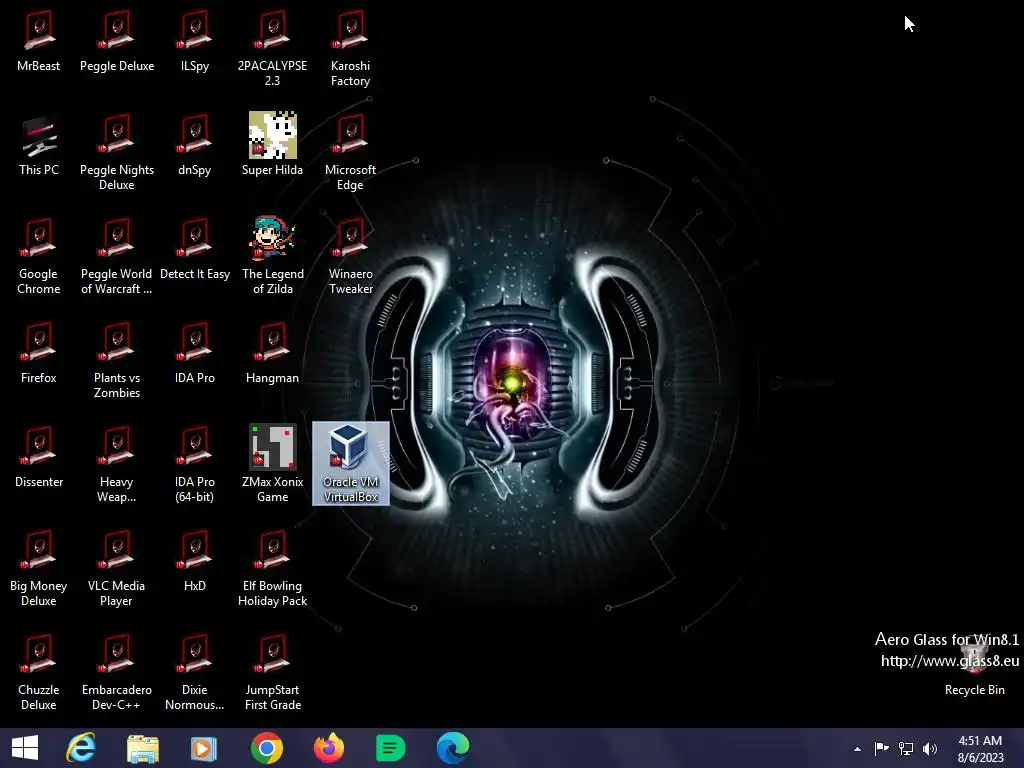This screenshot has width=1024, height=768.
Task: Click the media player taskbar icon
Action: click(x=204, y=748)
